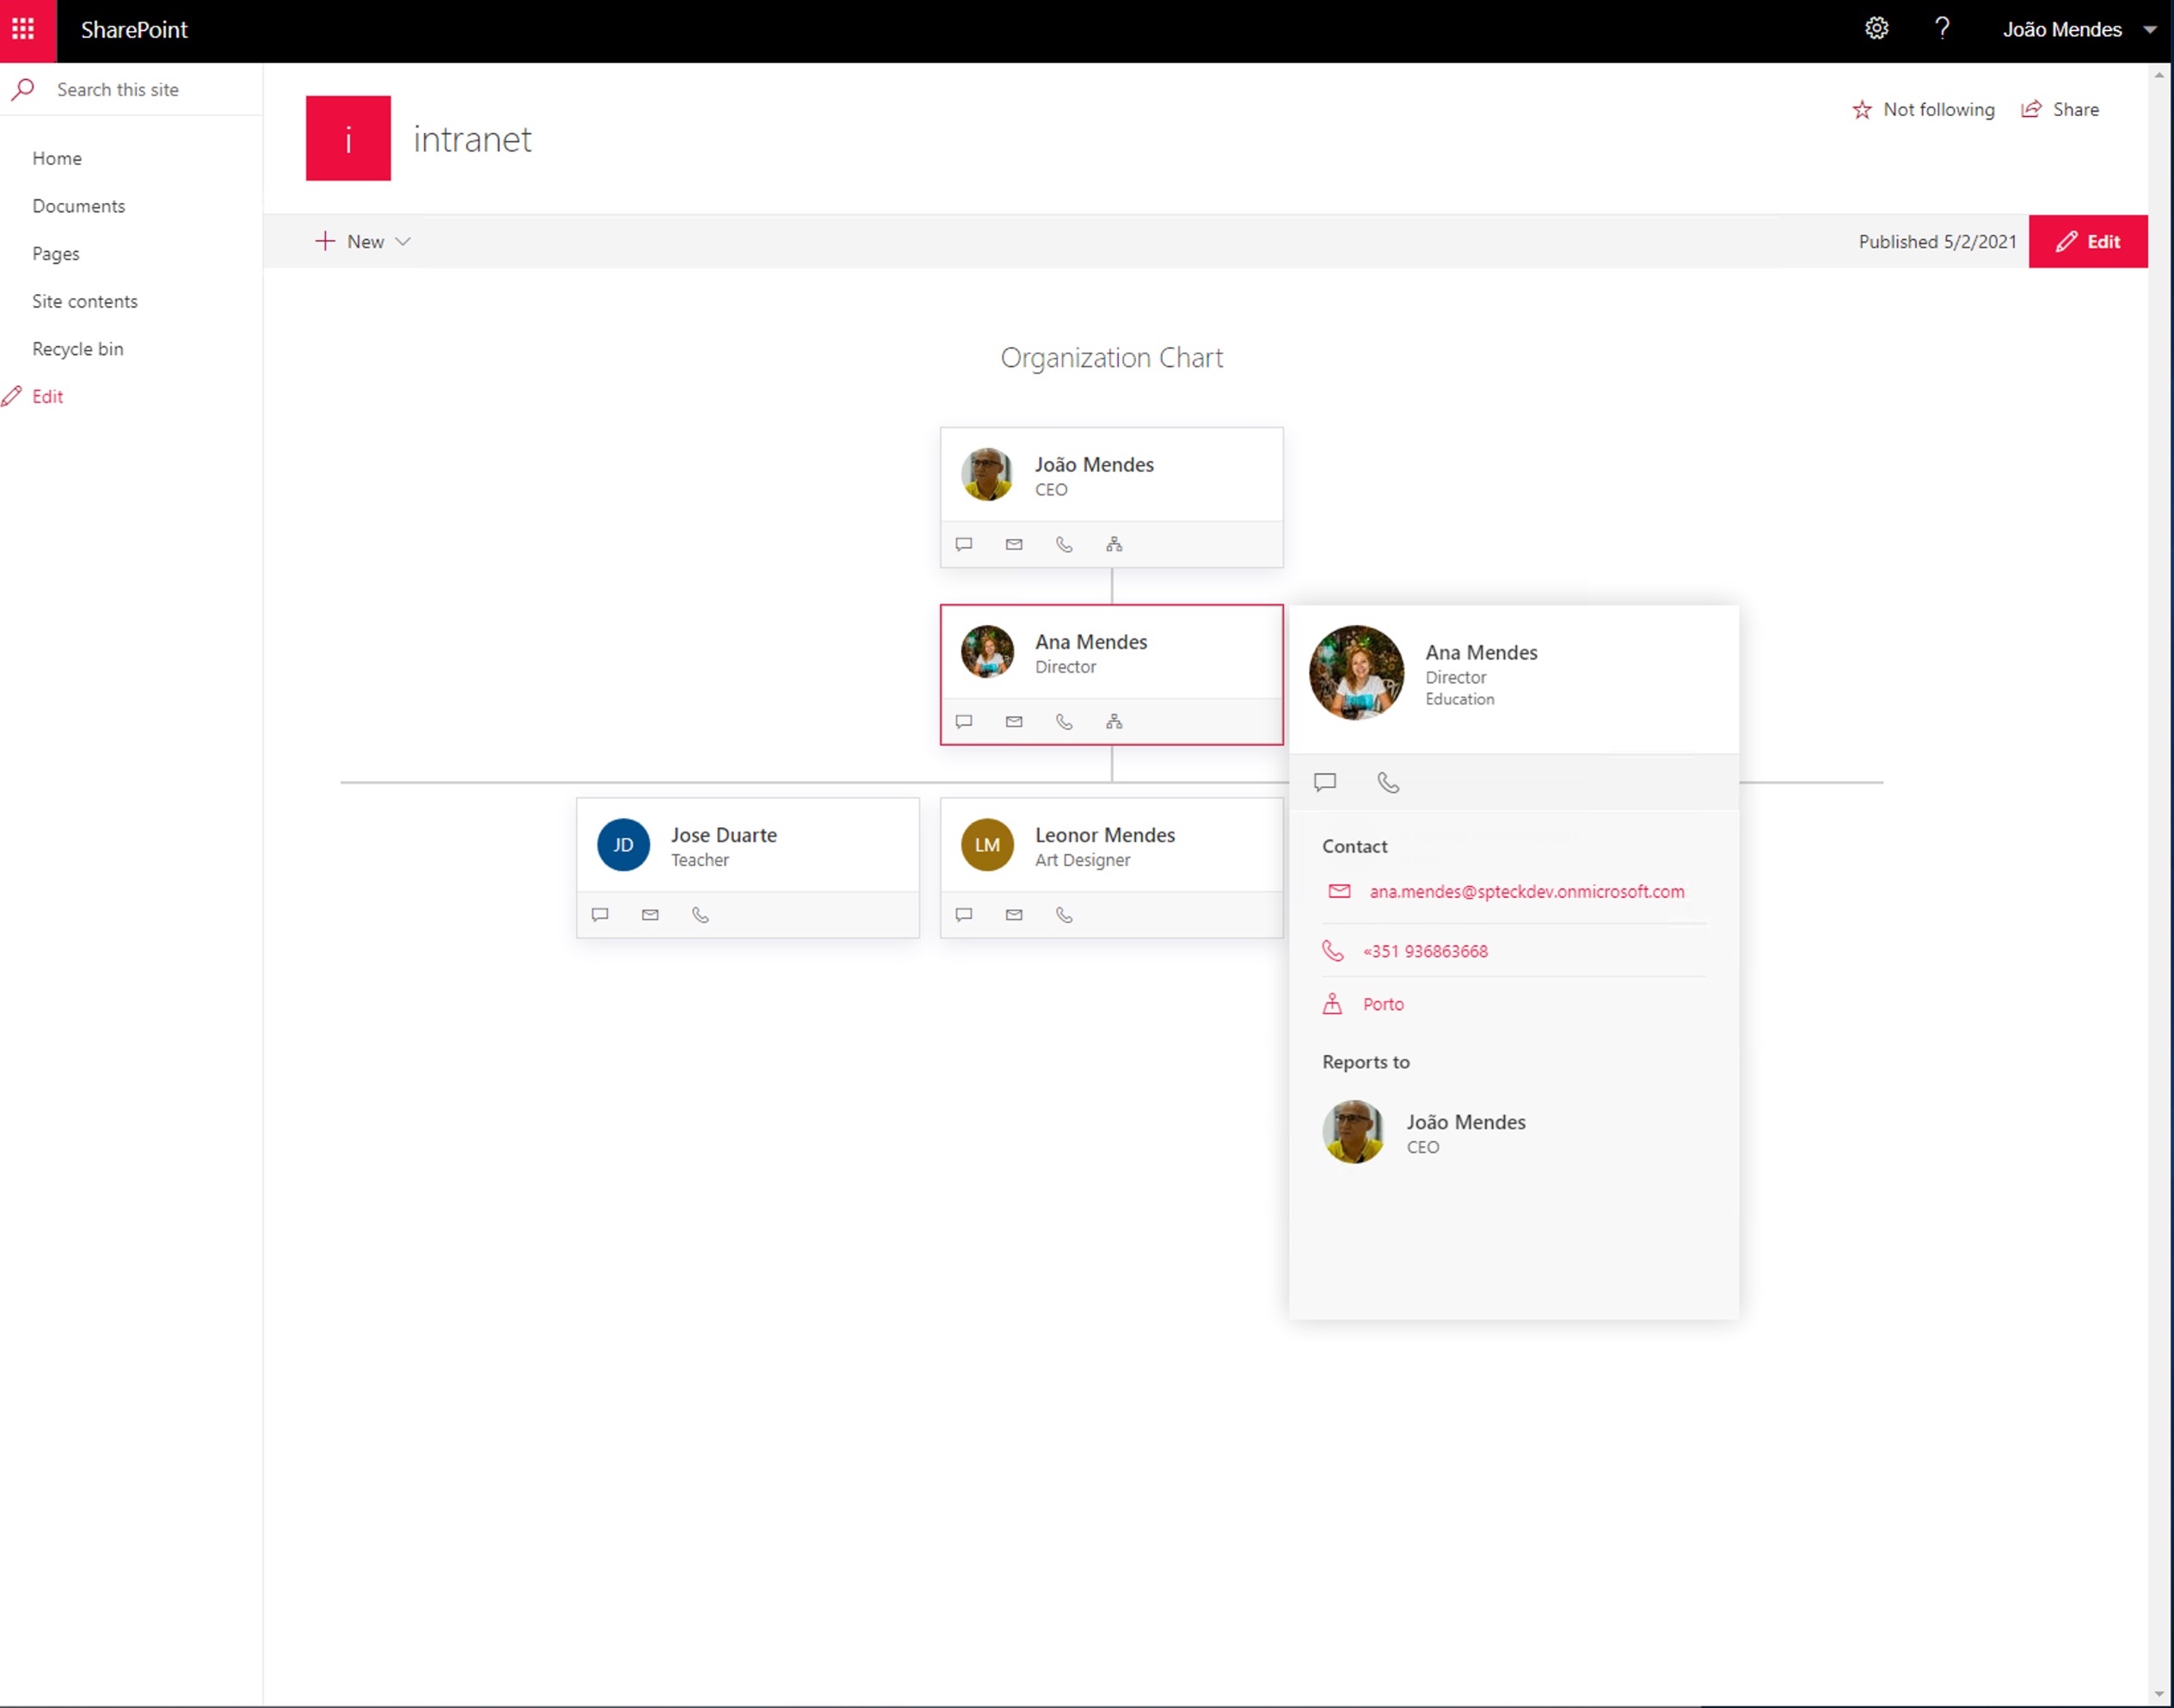Click the phone icon in Ana Mendes popup
Viewport: 2174px width, 1708px height.
[1391, 782]
